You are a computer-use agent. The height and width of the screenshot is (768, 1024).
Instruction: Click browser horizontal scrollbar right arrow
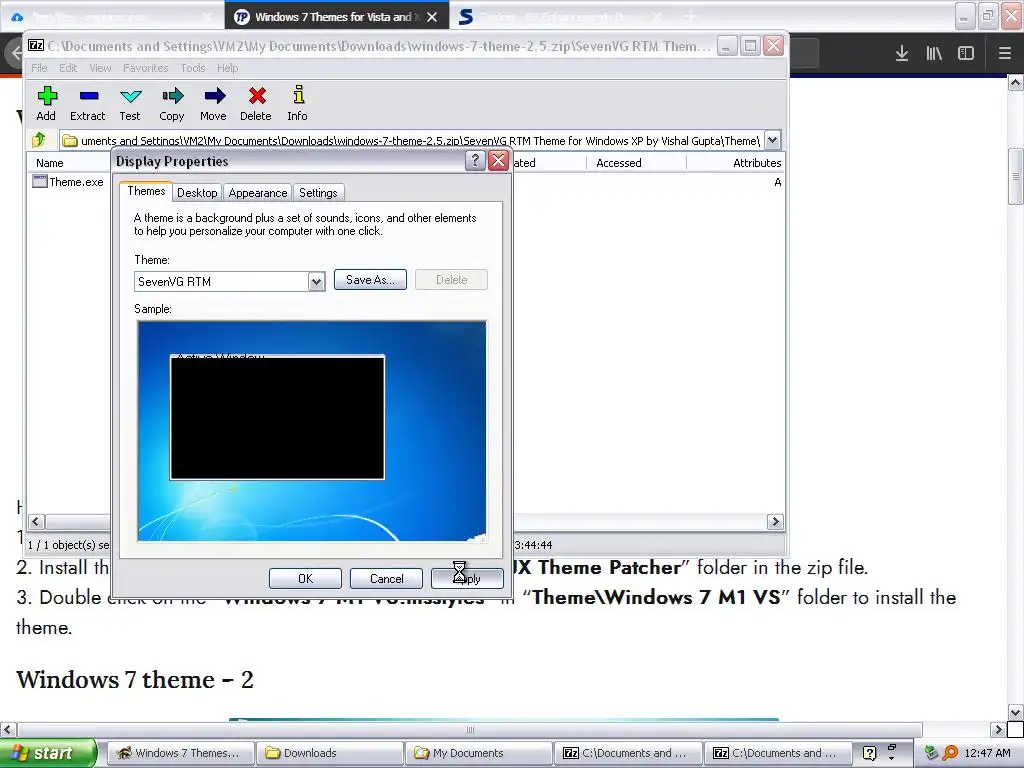(x=998, y=729)
